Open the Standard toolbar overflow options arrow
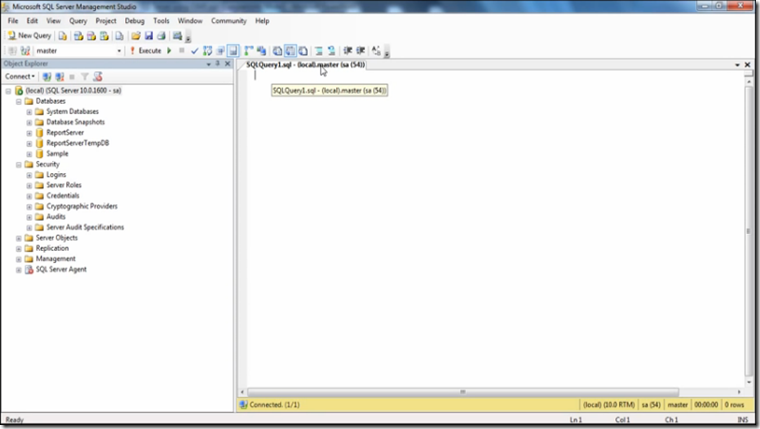This screenshot has height=429, width=760. 188,37
